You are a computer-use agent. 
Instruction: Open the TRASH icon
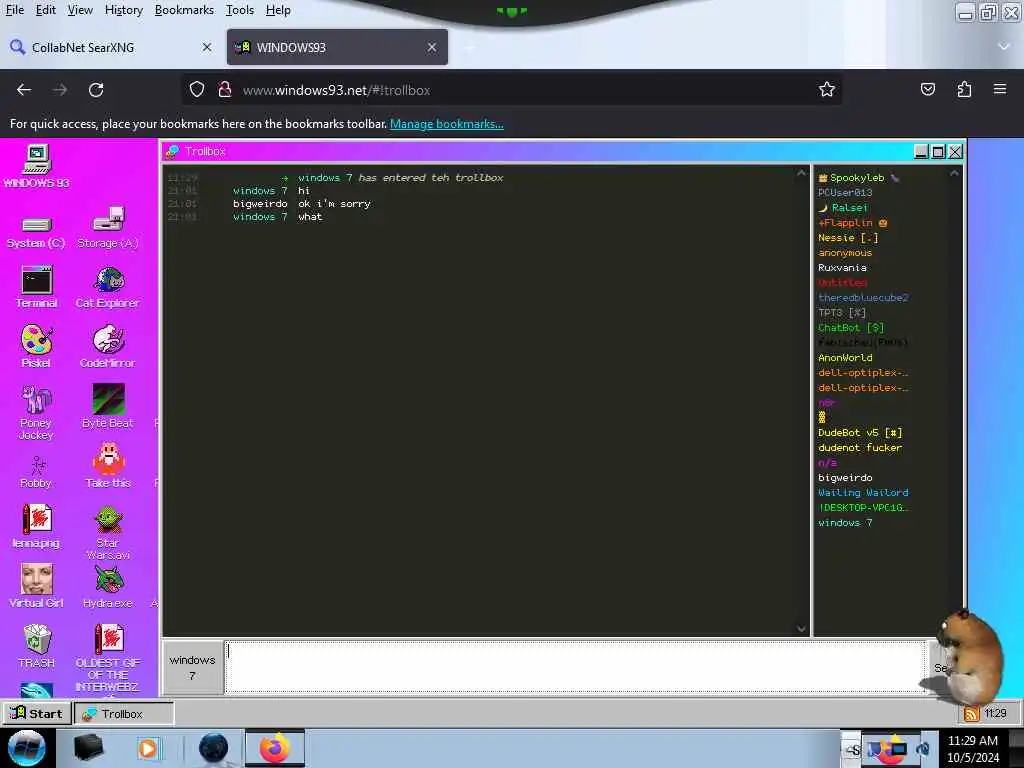37,646
